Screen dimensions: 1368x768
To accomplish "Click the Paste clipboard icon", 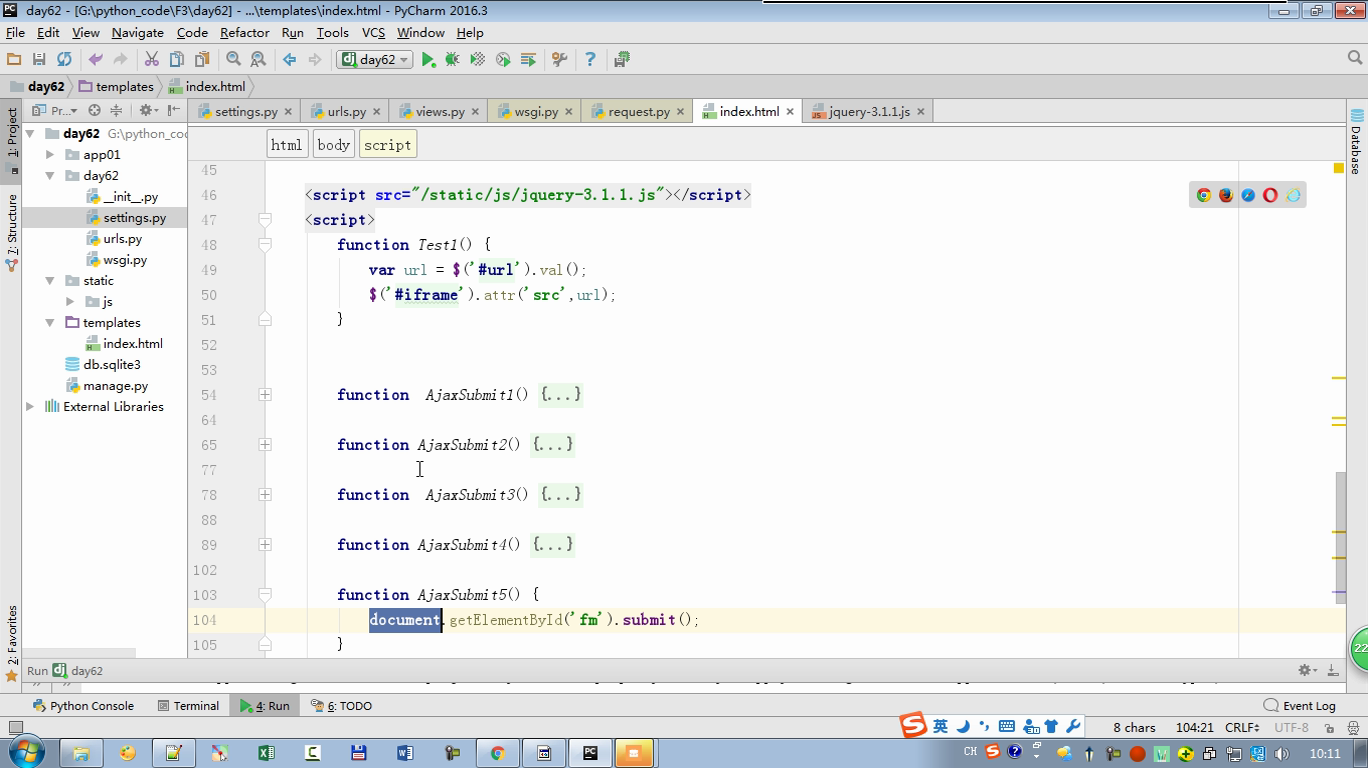I will coord(202,60).
